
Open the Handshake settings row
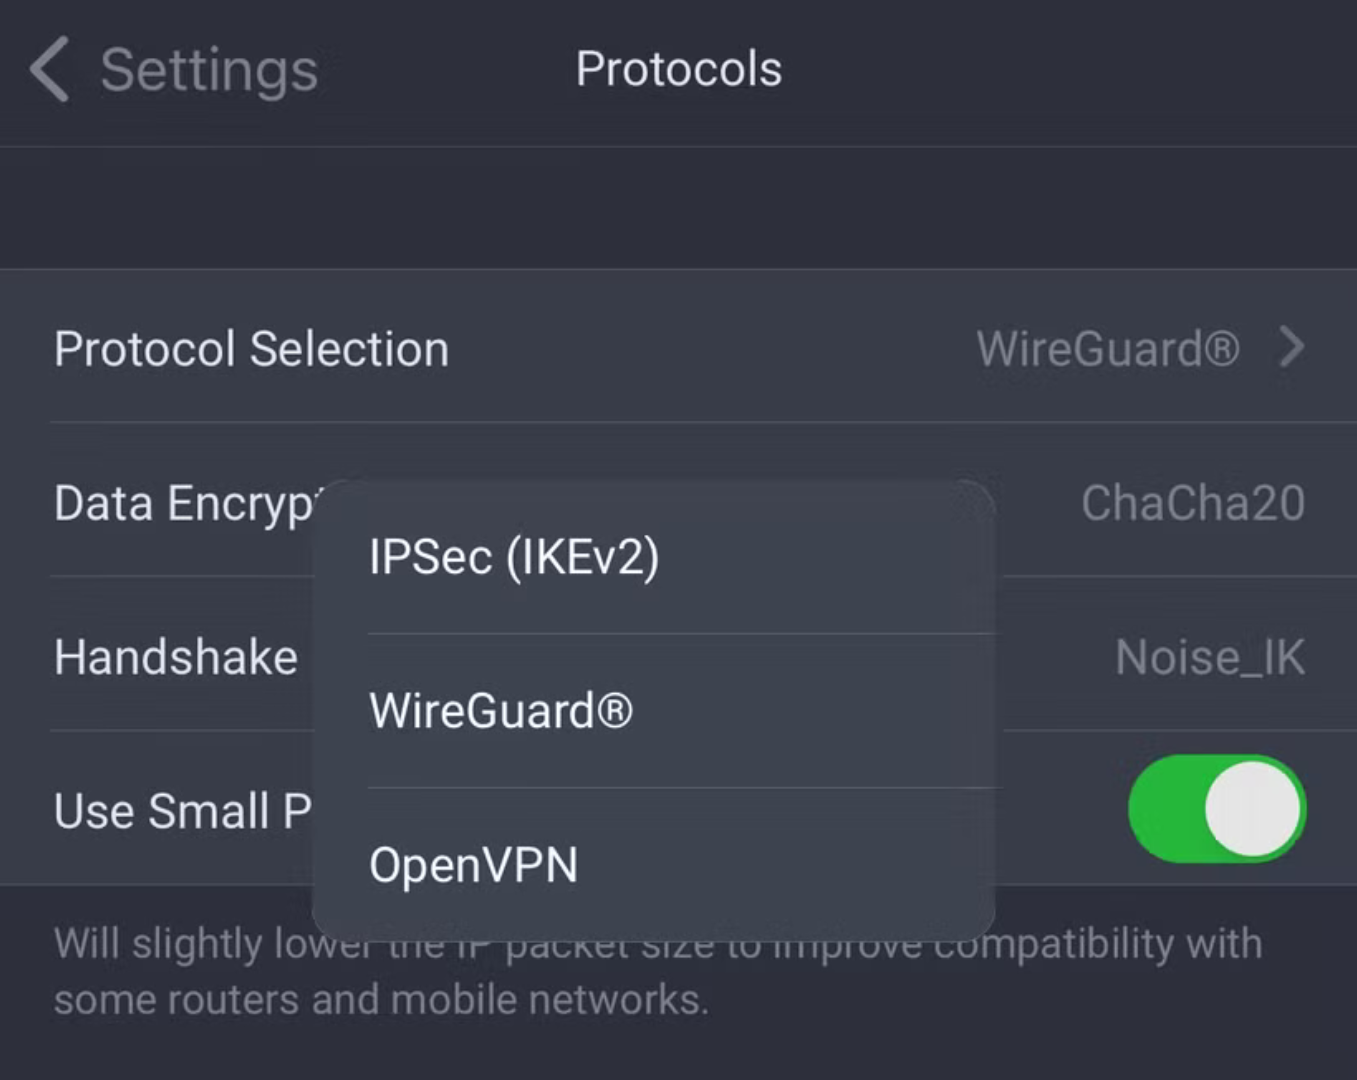(175, 656)
